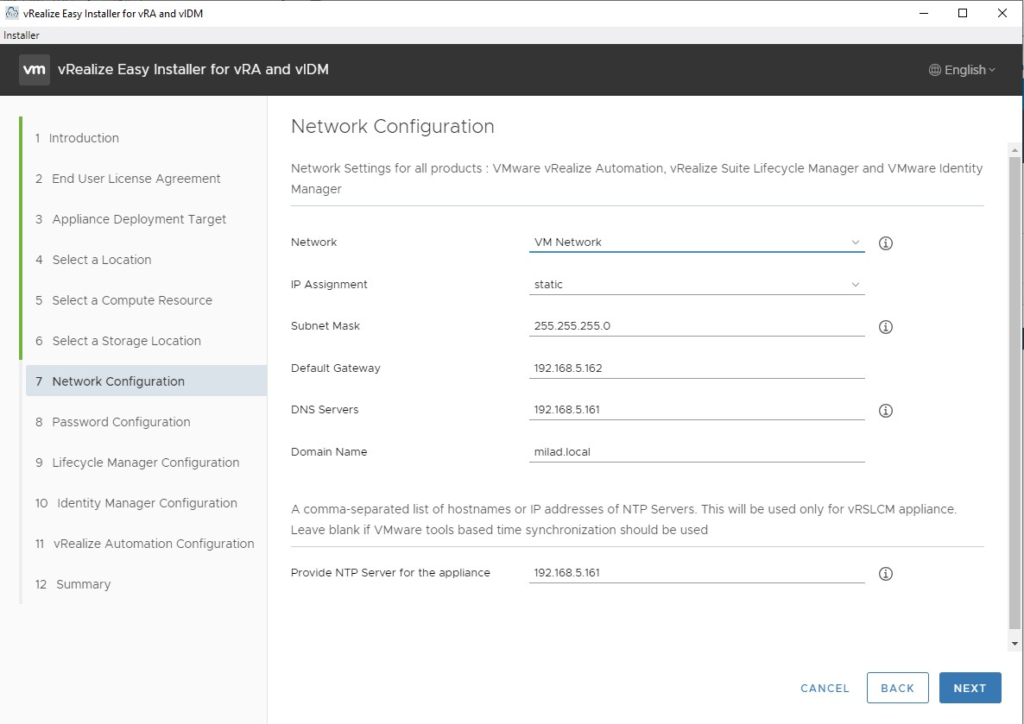
Task: Open the Network dropdown showing VM Network
Action: 697,242
